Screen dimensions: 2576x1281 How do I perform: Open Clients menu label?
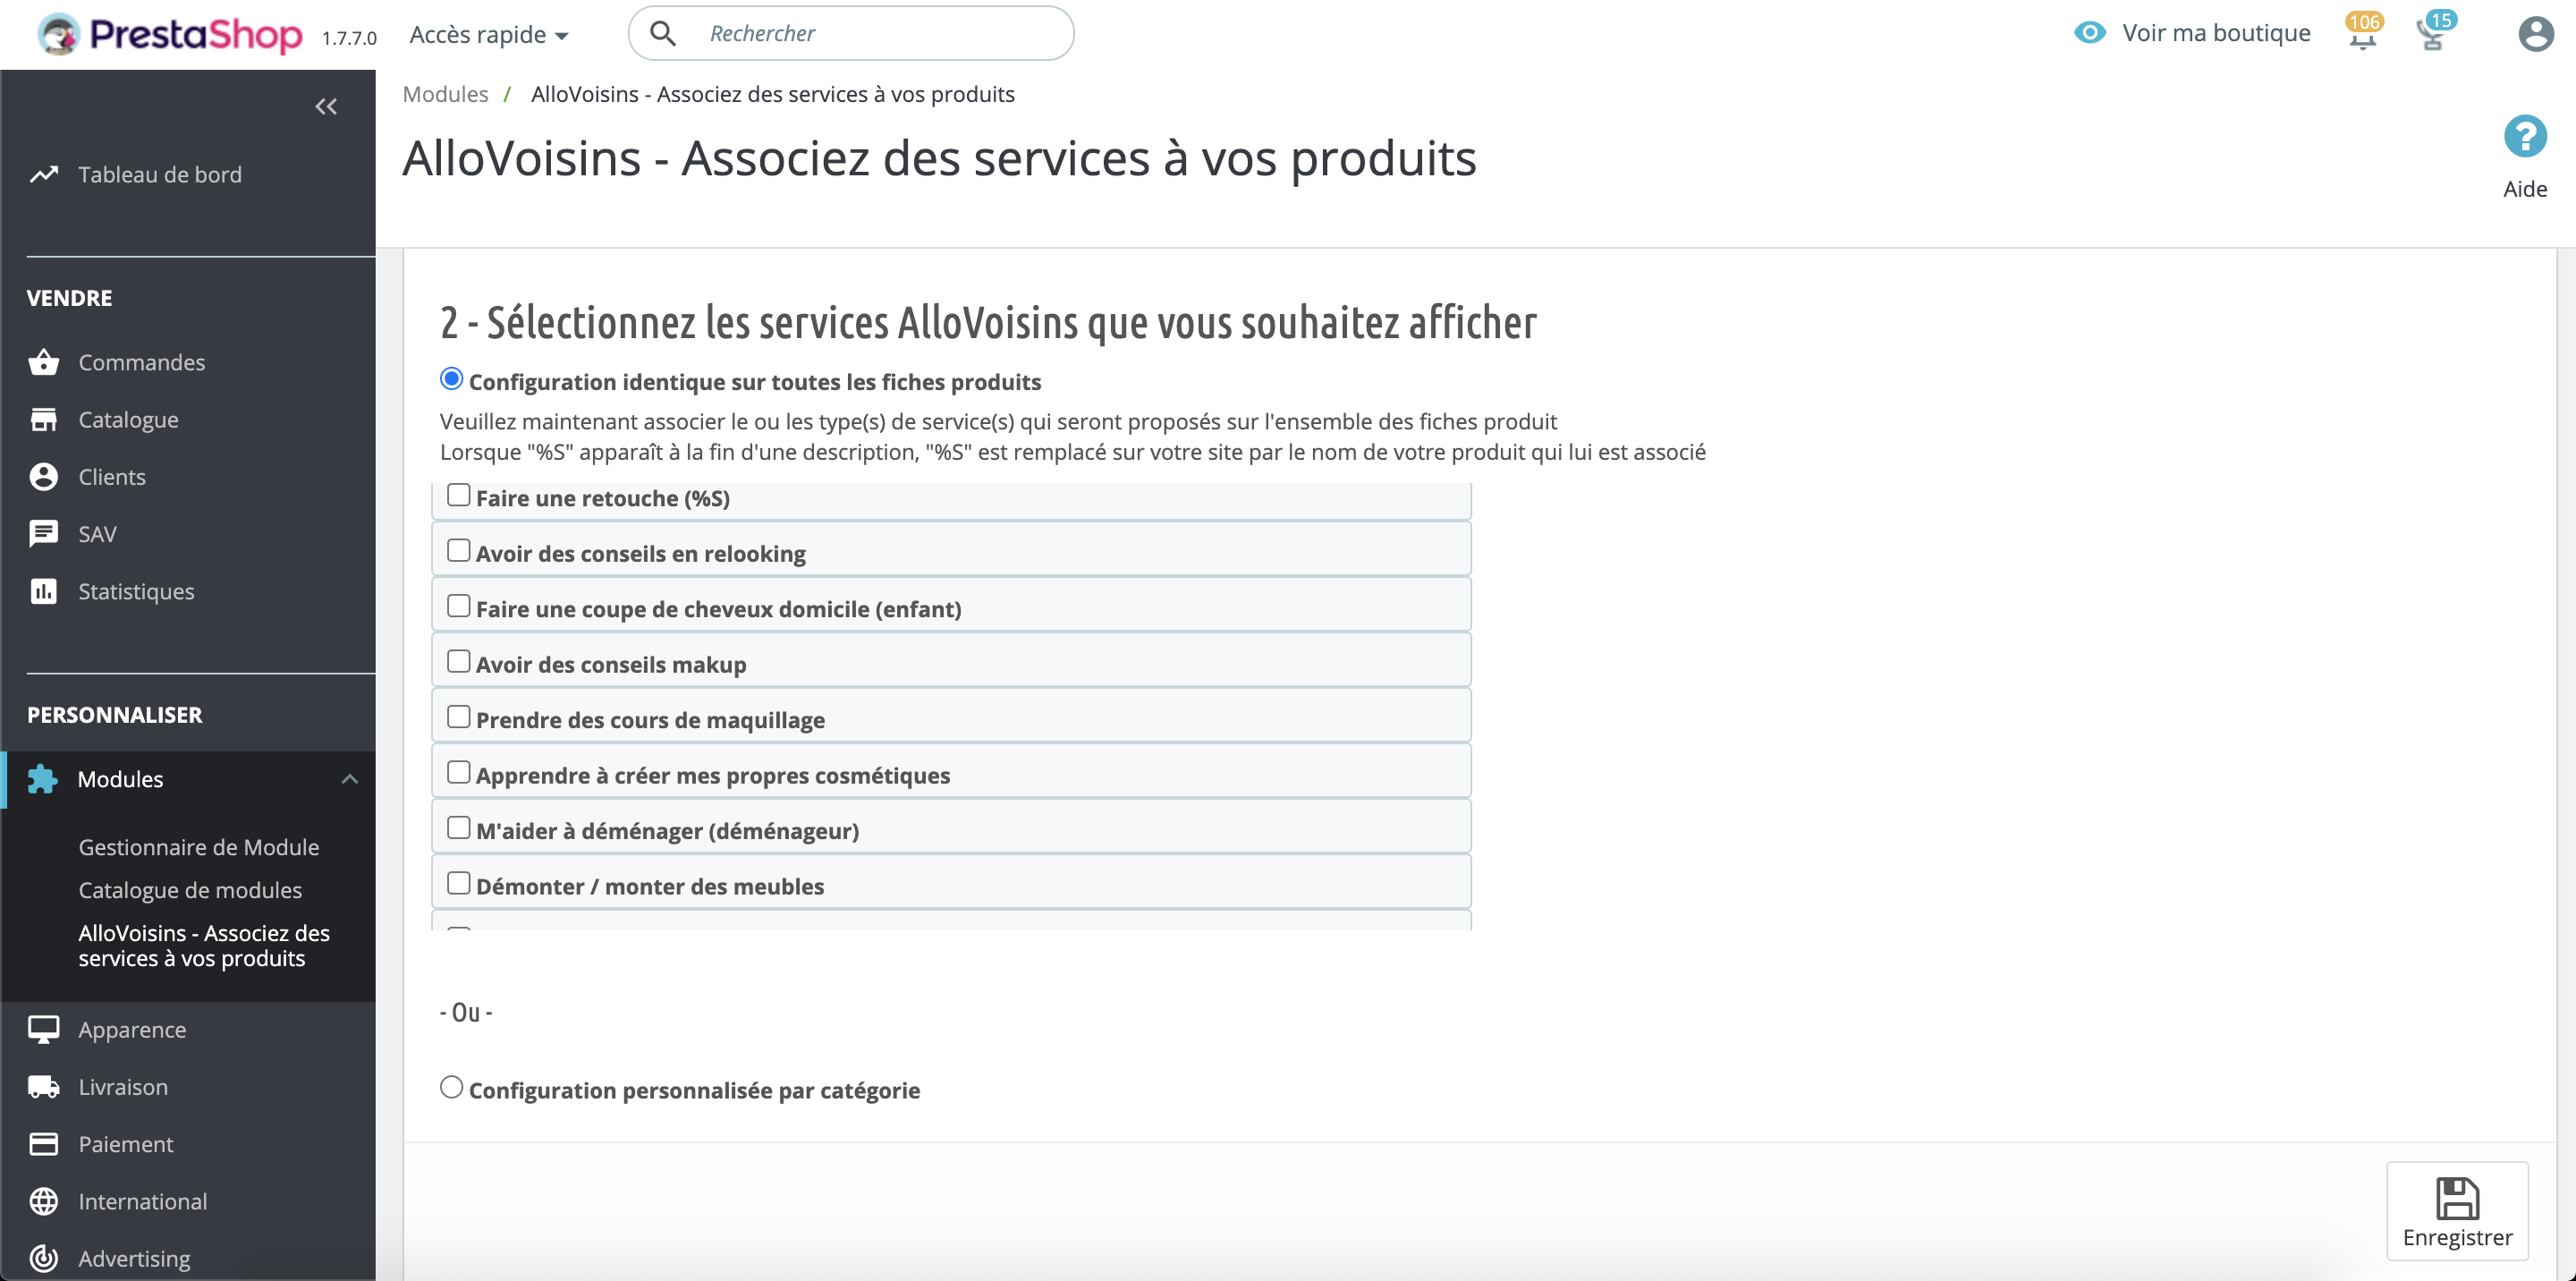click(112, 477)
